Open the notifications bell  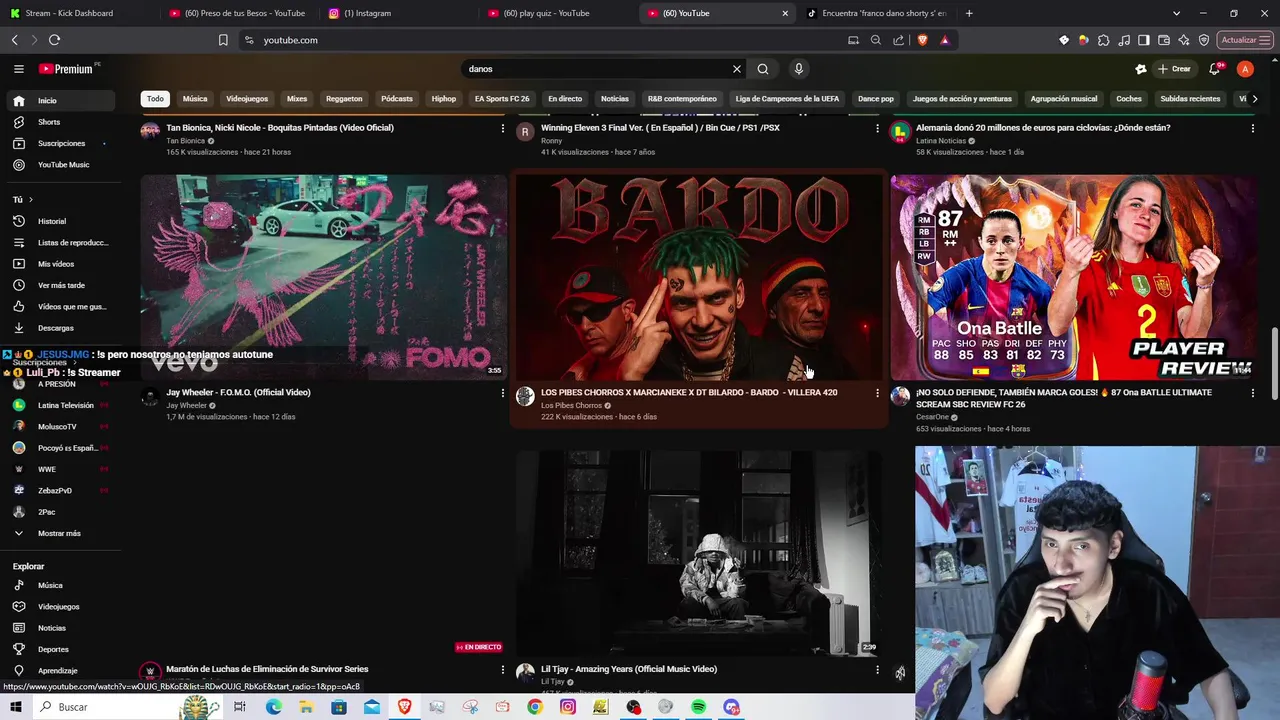tap(1214, 69)
